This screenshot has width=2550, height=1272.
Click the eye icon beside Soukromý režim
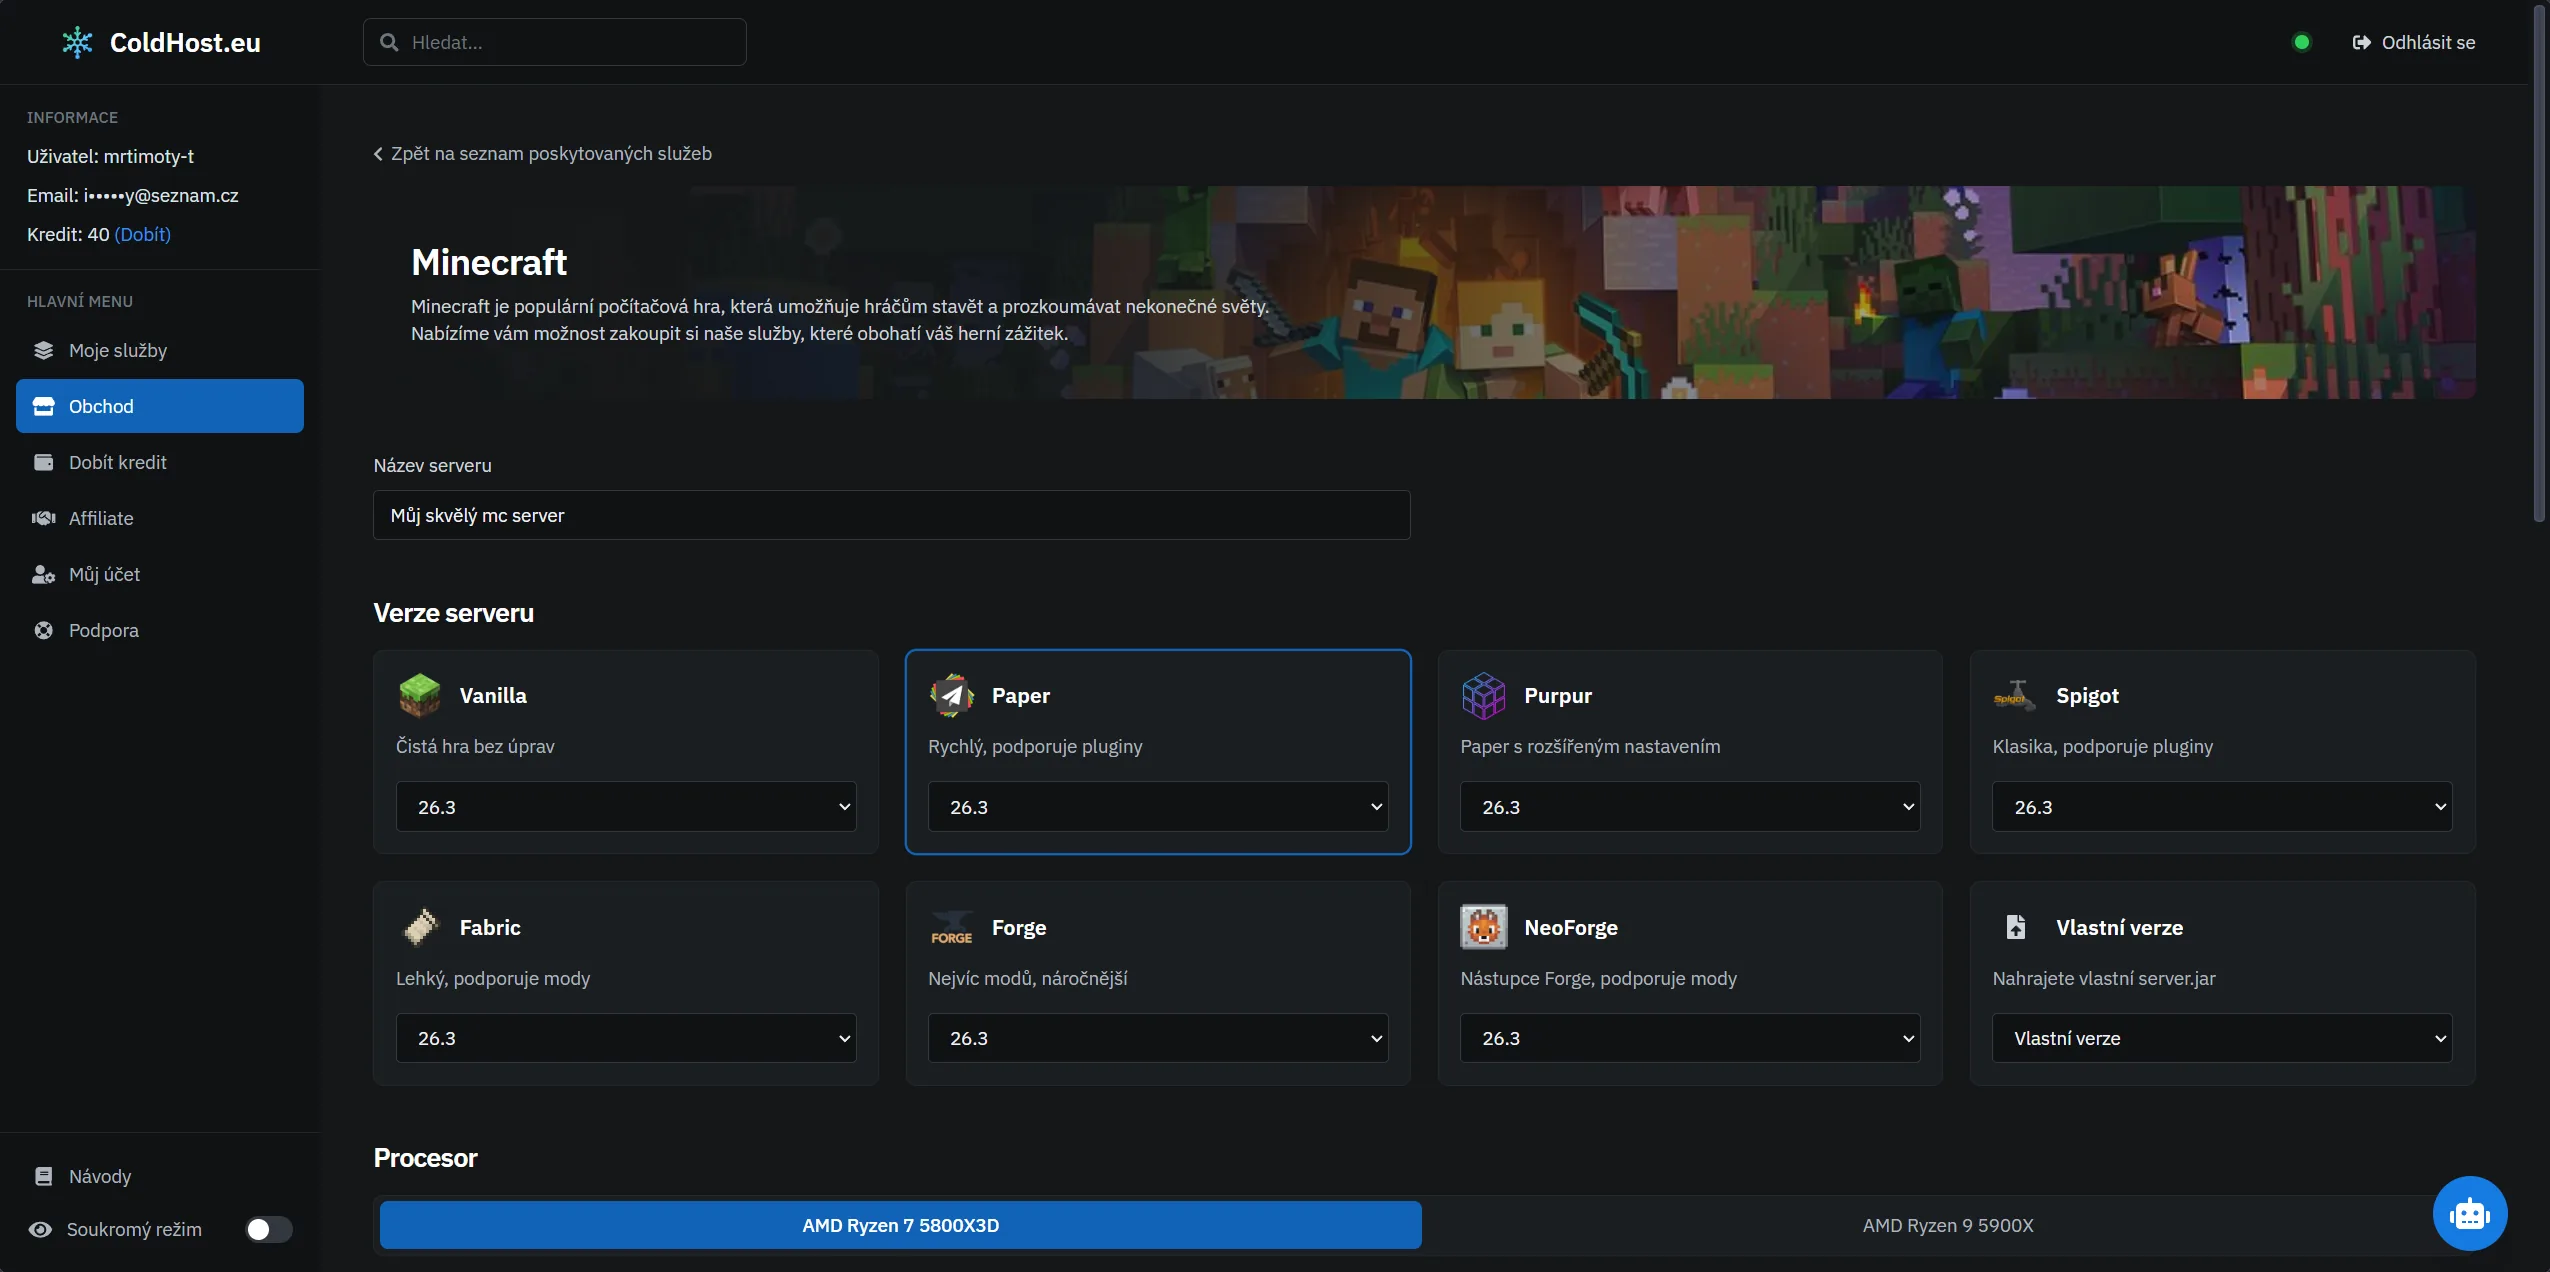40,1229
